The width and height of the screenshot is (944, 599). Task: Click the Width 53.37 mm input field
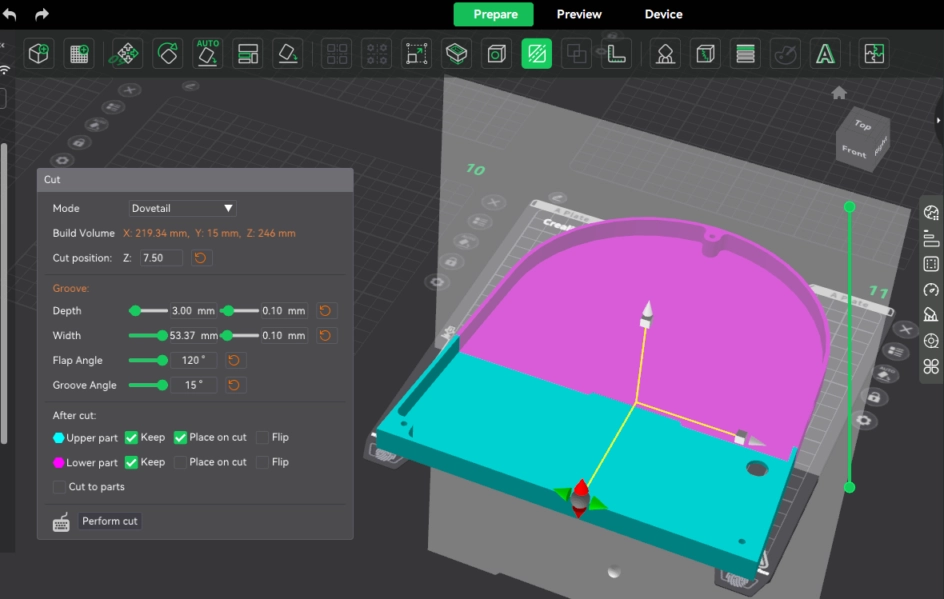193,335
